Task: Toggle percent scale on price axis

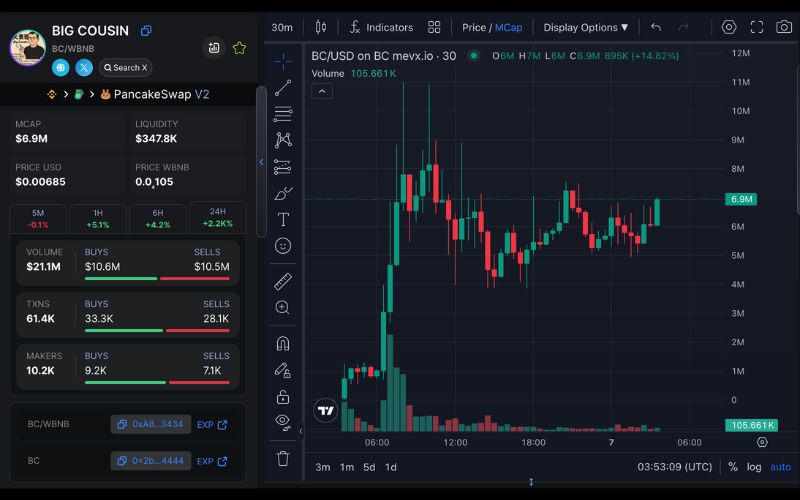Action: click(x=733, y=467)
